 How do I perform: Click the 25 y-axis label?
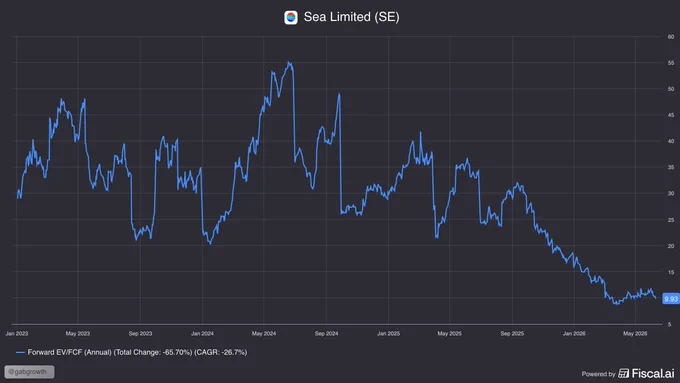pyautogui.click(x=670, y=220)
